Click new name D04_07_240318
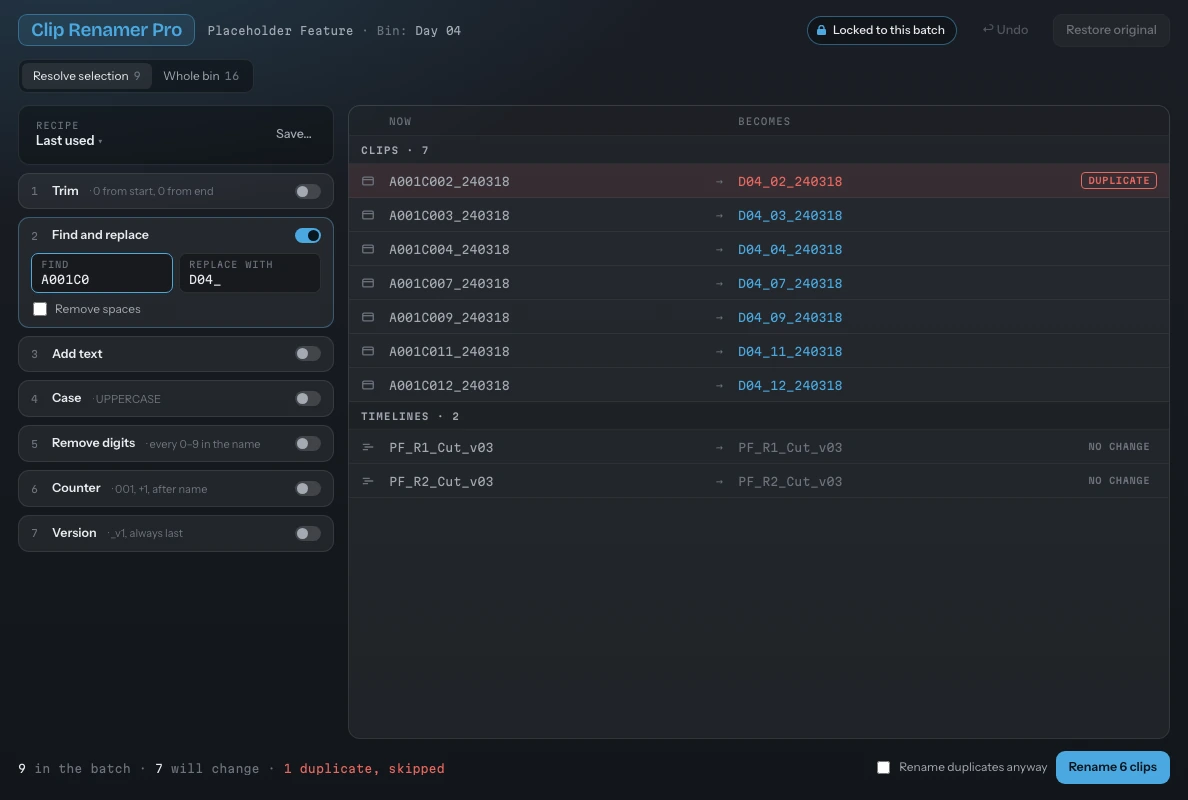 tap(789, 283)
